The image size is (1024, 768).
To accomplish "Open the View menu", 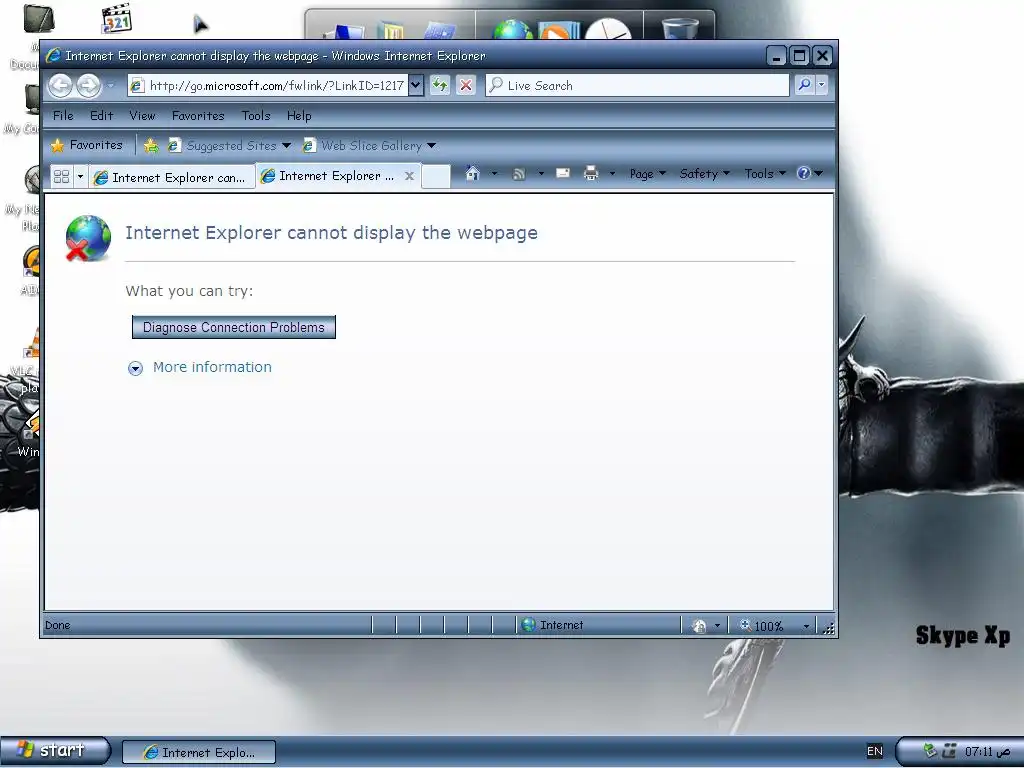I will tap(142, 116).
